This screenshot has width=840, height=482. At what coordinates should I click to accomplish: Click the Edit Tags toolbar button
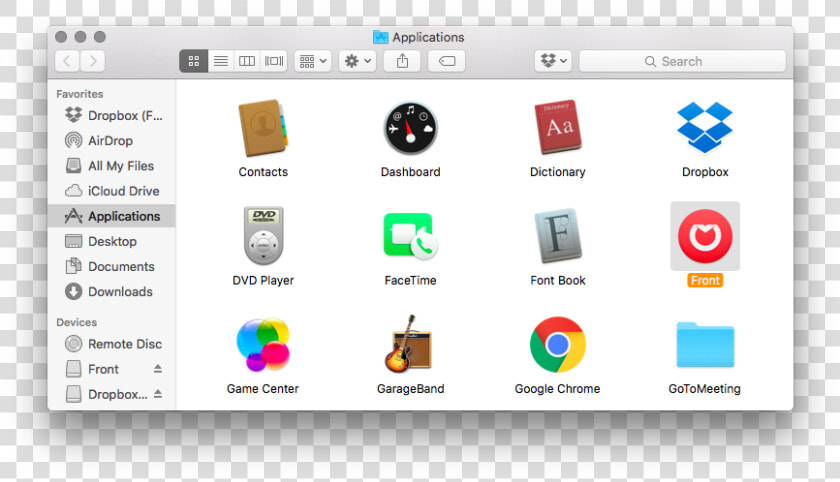click(446, 61)
